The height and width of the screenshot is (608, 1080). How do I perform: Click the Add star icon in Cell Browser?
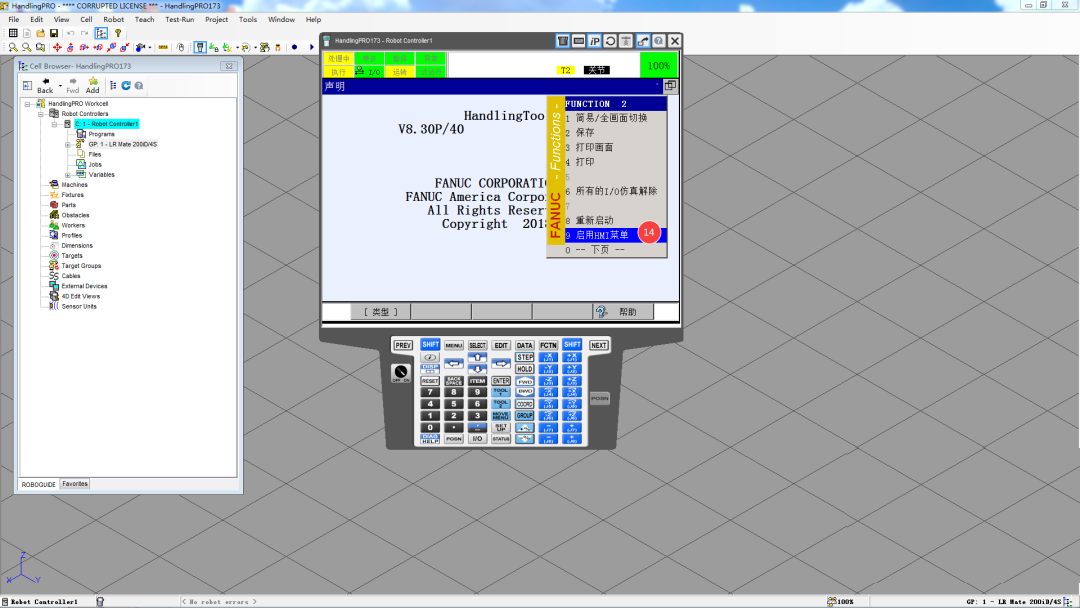click(x=92, y=85)
